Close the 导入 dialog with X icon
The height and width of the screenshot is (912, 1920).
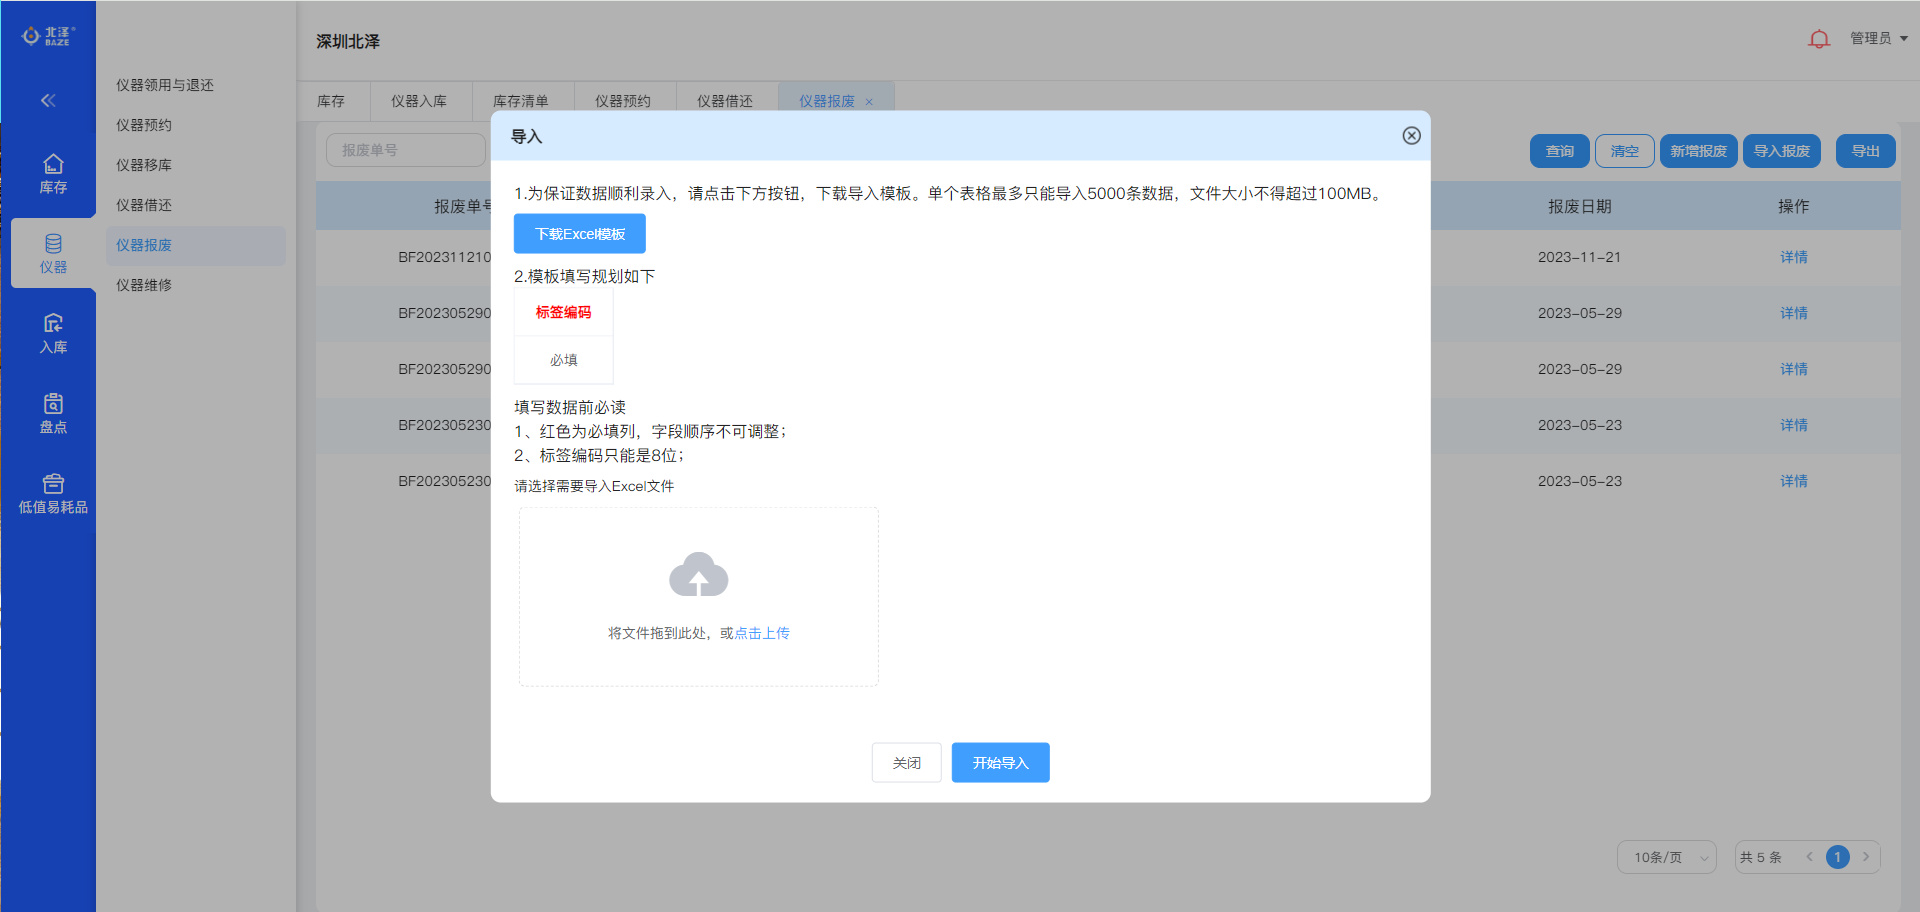point(1411,136)
